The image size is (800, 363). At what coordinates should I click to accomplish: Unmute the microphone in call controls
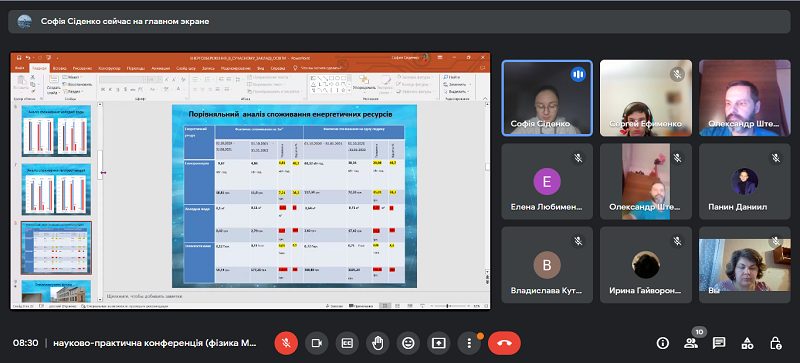click(x=286, y=343)
